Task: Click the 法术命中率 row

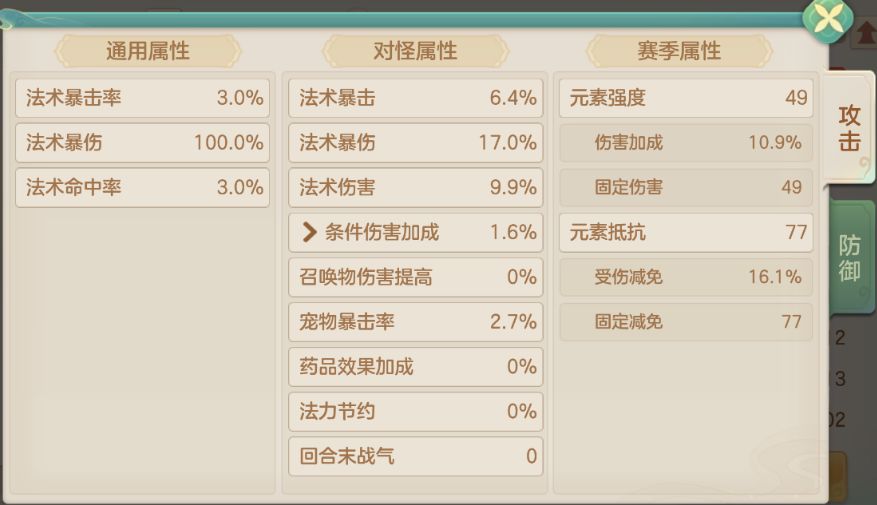Action: pyautogui.click(x=143, y=187)
